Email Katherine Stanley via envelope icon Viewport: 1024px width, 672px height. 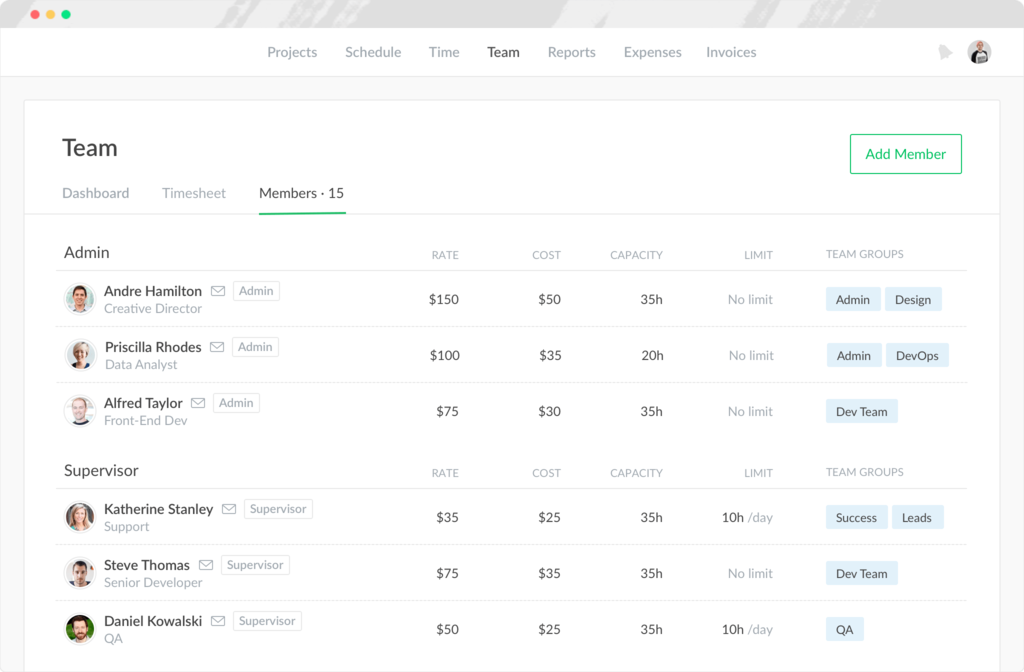point(229,509)
